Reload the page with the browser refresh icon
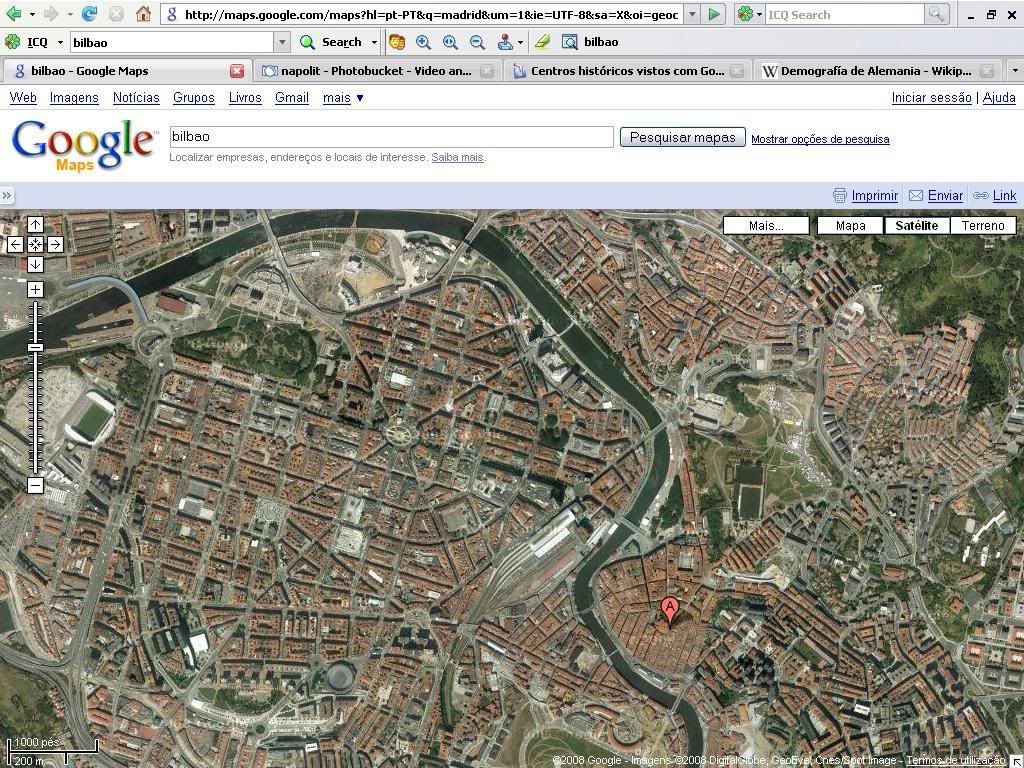 click(90, 14)
